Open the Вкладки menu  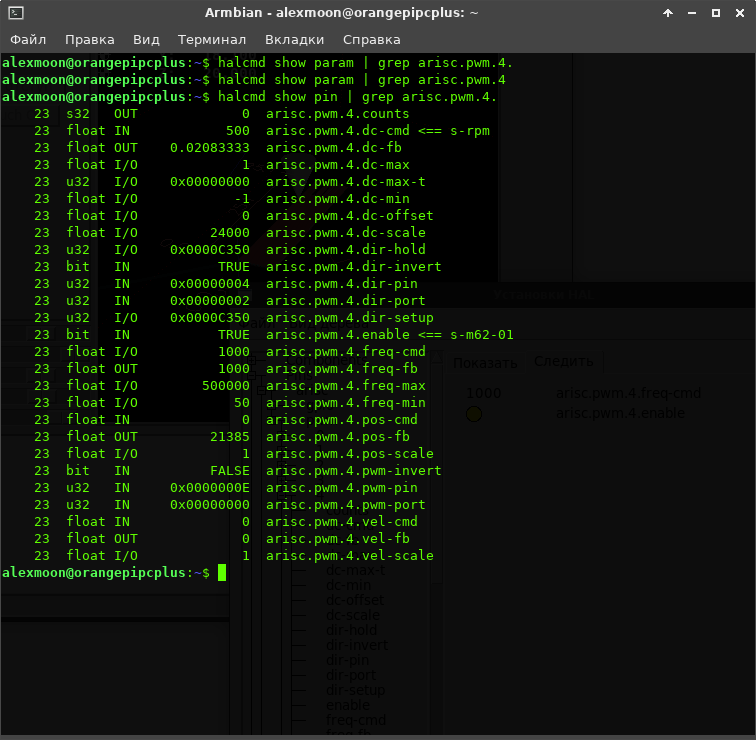click(294, 40)
